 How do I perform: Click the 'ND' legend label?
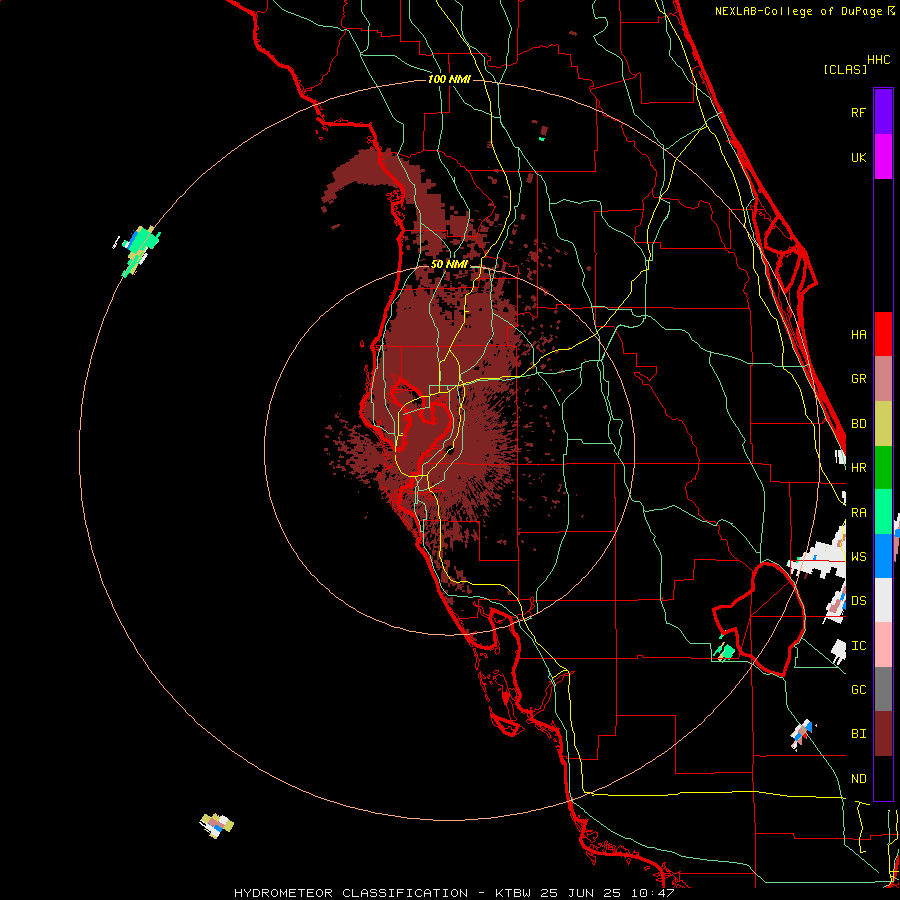tap(858, 779)
